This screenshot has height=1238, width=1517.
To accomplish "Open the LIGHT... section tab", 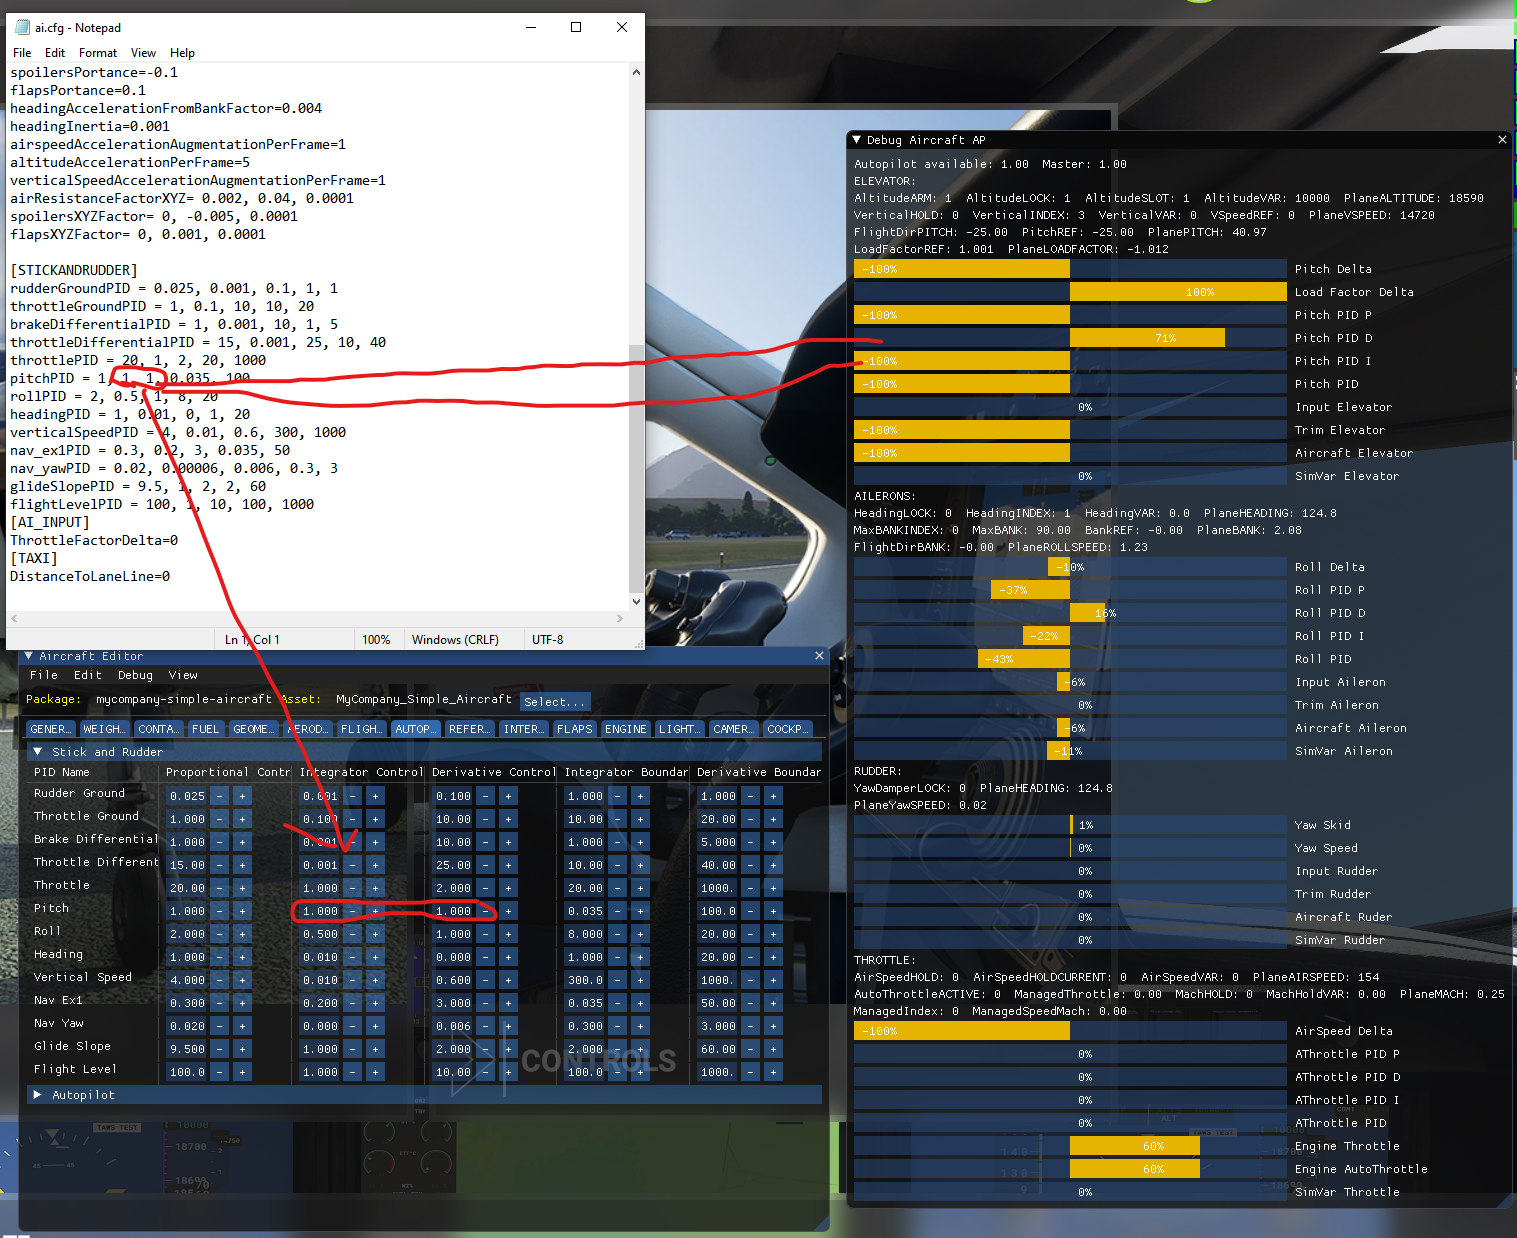I will point(679,728).
